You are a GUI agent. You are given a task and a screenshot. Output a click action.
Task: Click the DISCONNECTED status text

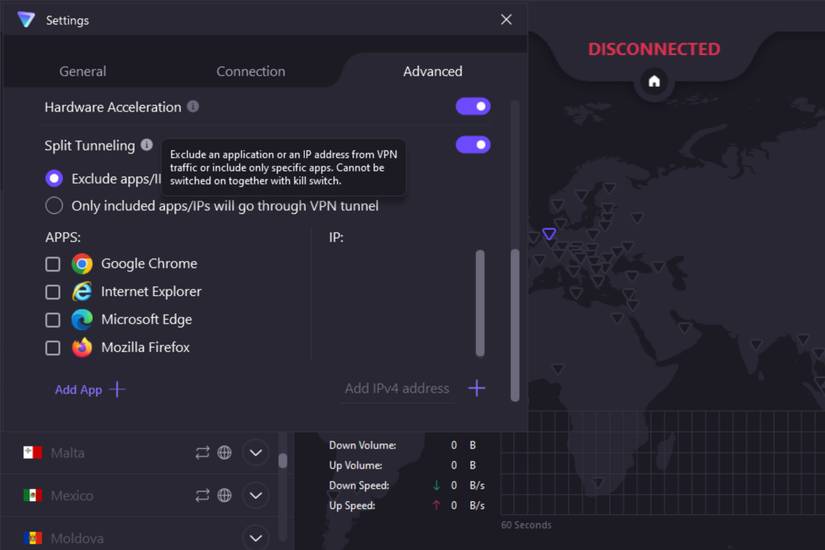click(x=654, y=49)
